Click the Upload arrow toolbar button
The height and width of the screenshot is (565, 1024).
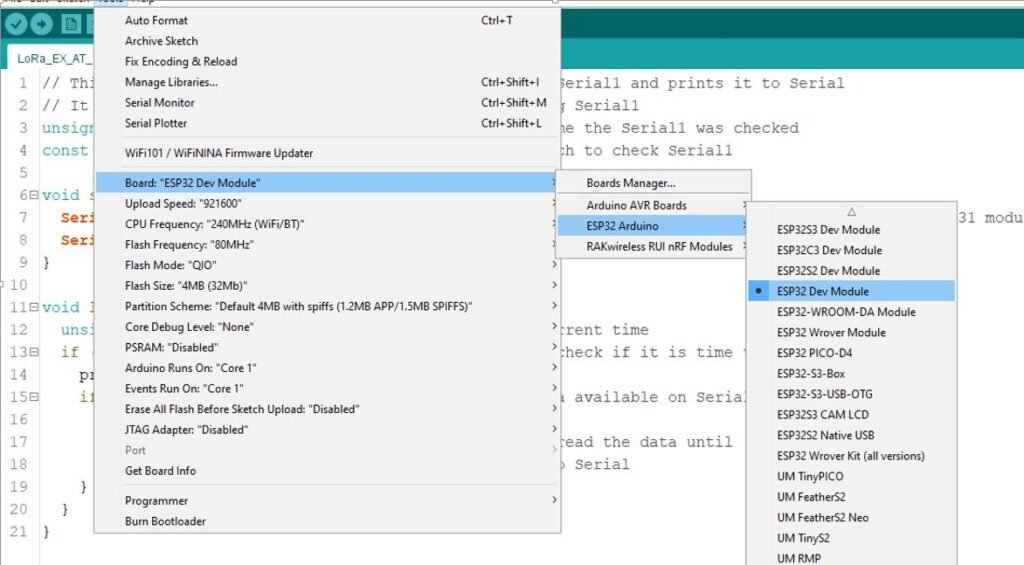click(x=42, y=24)
